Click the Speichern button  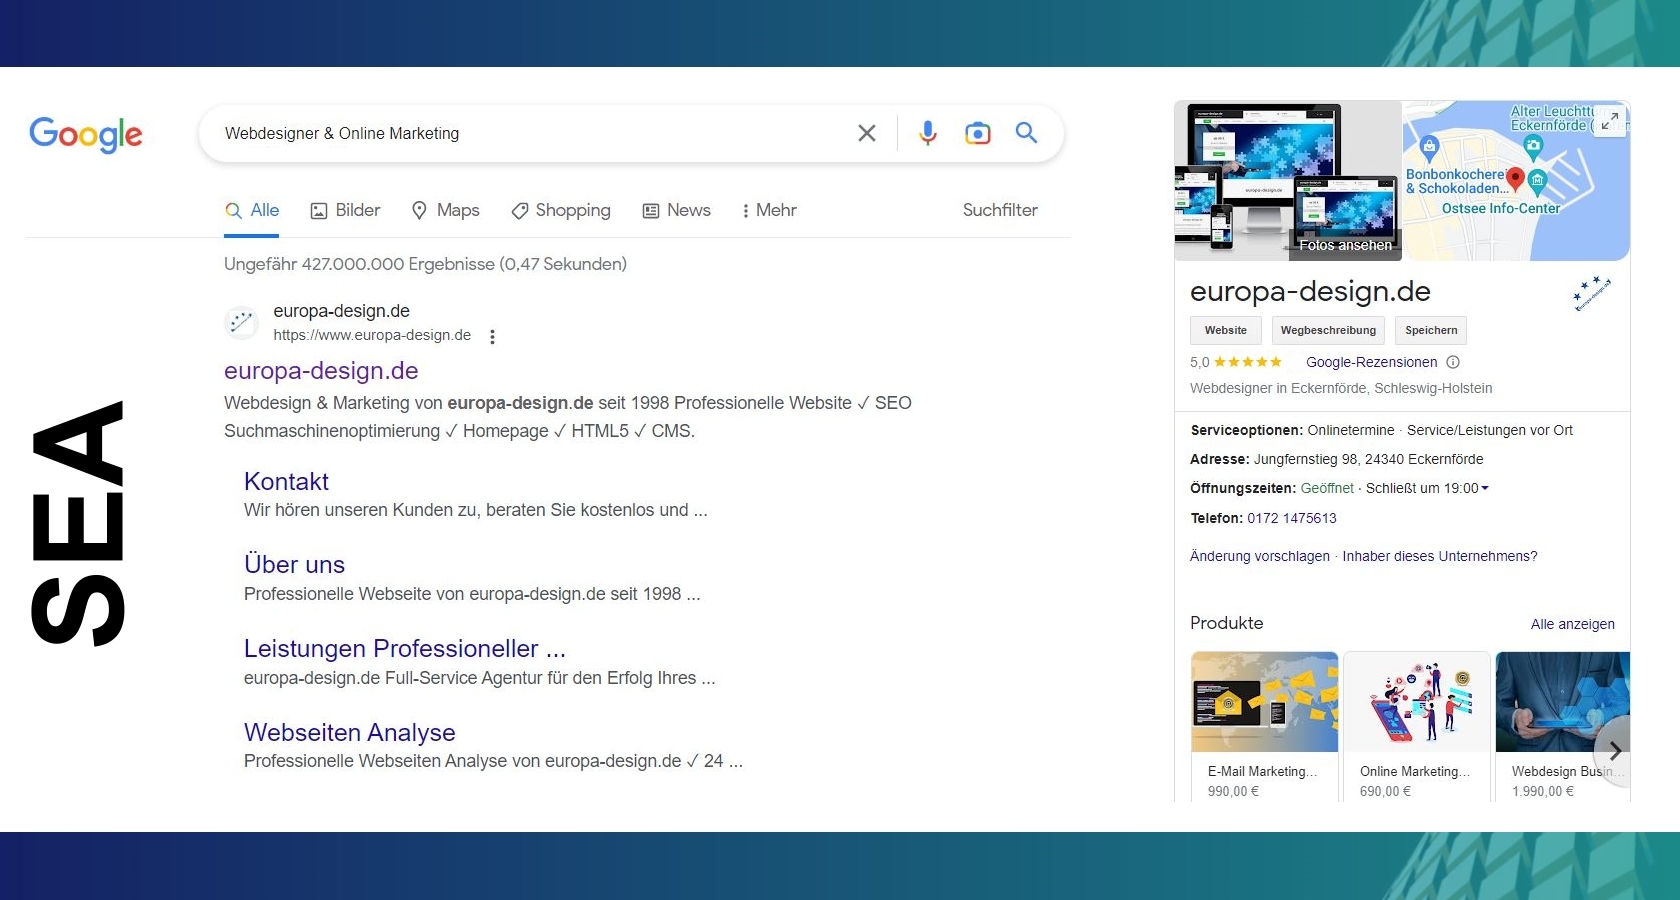point(1431,330)
